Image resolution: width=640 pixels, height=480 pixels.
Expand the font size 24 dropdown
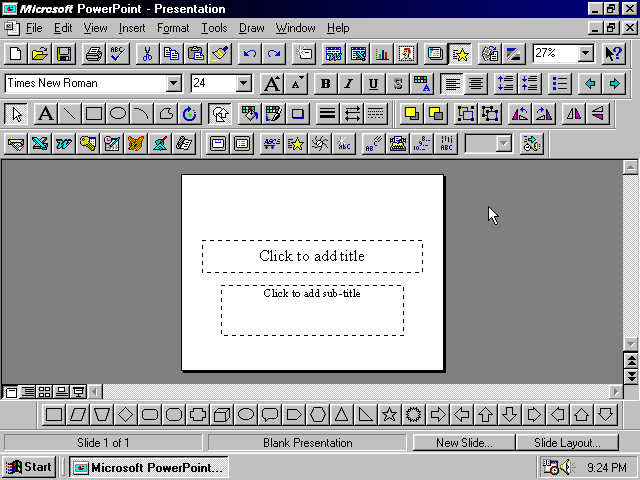click(243, 84)
